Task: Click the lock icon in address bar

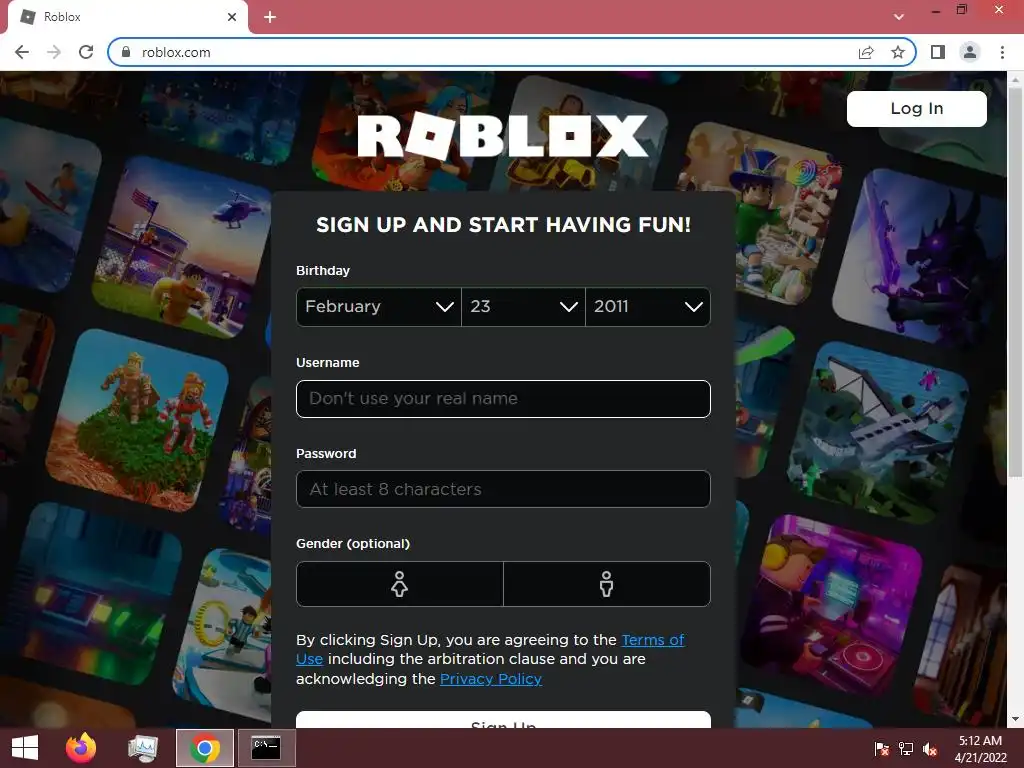Action: 127,52
